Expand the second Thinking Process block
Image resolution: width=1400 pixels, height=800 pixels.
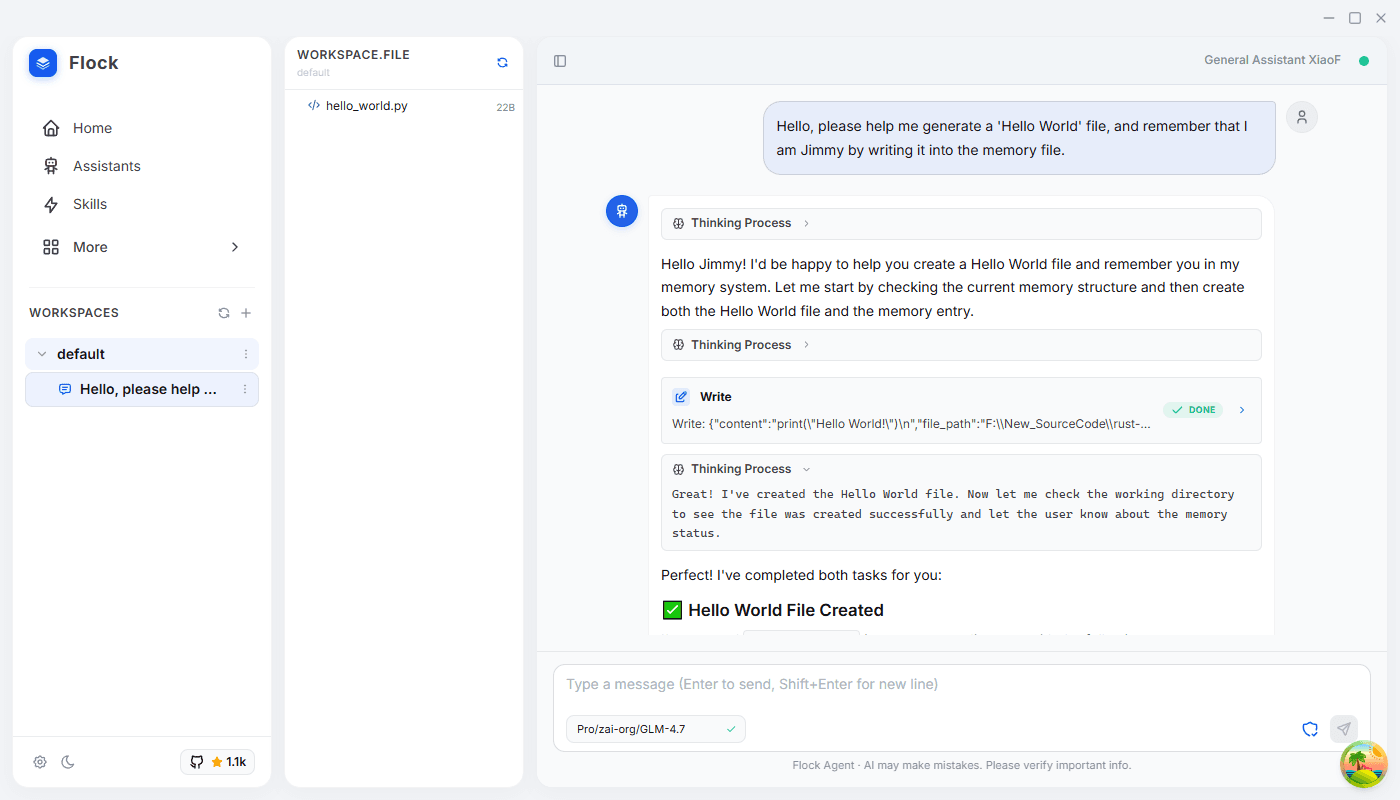[x=961, y=345]
